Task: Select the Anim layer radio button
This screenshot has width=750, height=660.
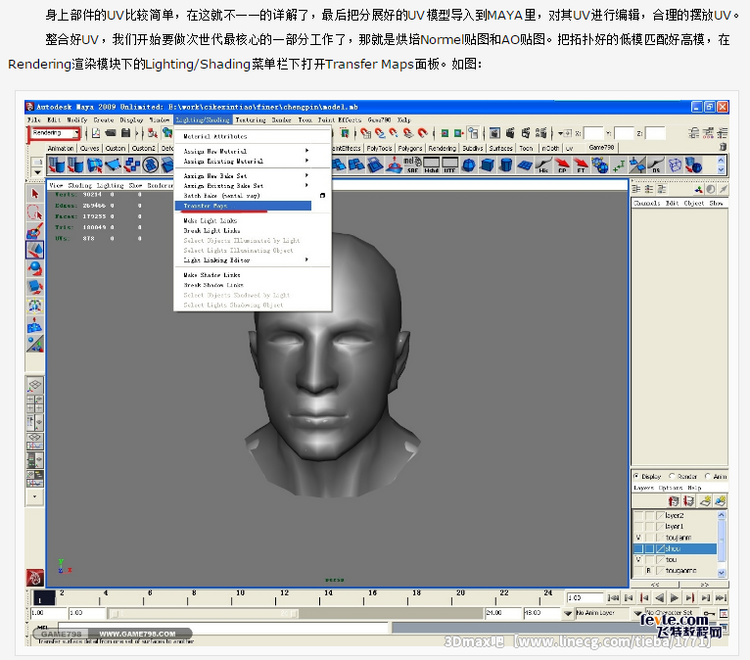Action: click(707, 476)
